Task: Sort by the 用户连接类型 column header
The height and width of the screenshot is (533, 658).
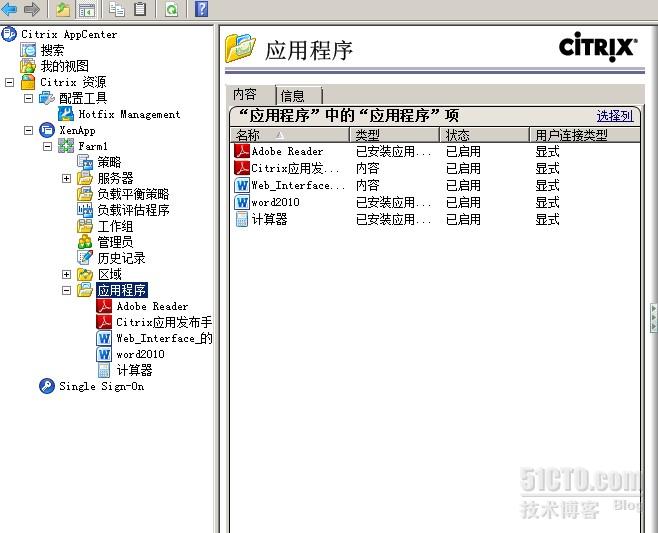Action: pyautogui.click(x=585, y=135)
